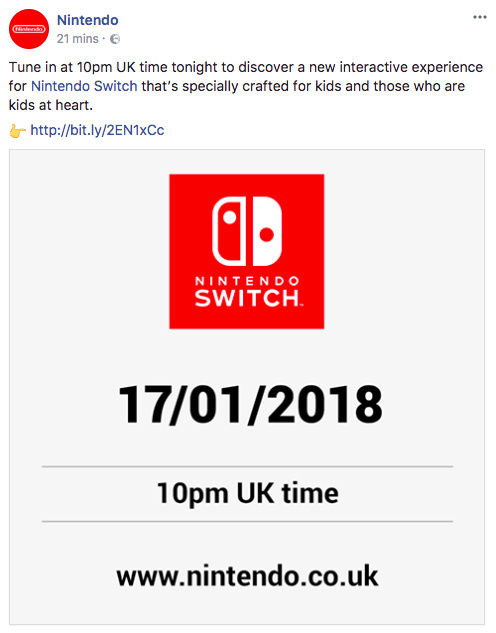The width and height of the screenshot is (496, 633).
Task: Open the three-dot post options menu
Action: pos(479,17)
